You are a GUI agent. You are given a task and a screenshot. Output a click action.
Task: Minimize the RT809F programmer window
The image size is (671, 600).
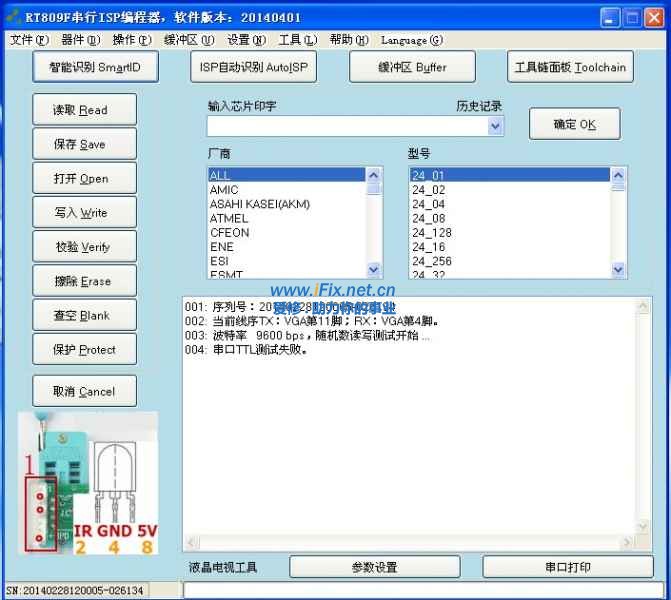point(609,18)
